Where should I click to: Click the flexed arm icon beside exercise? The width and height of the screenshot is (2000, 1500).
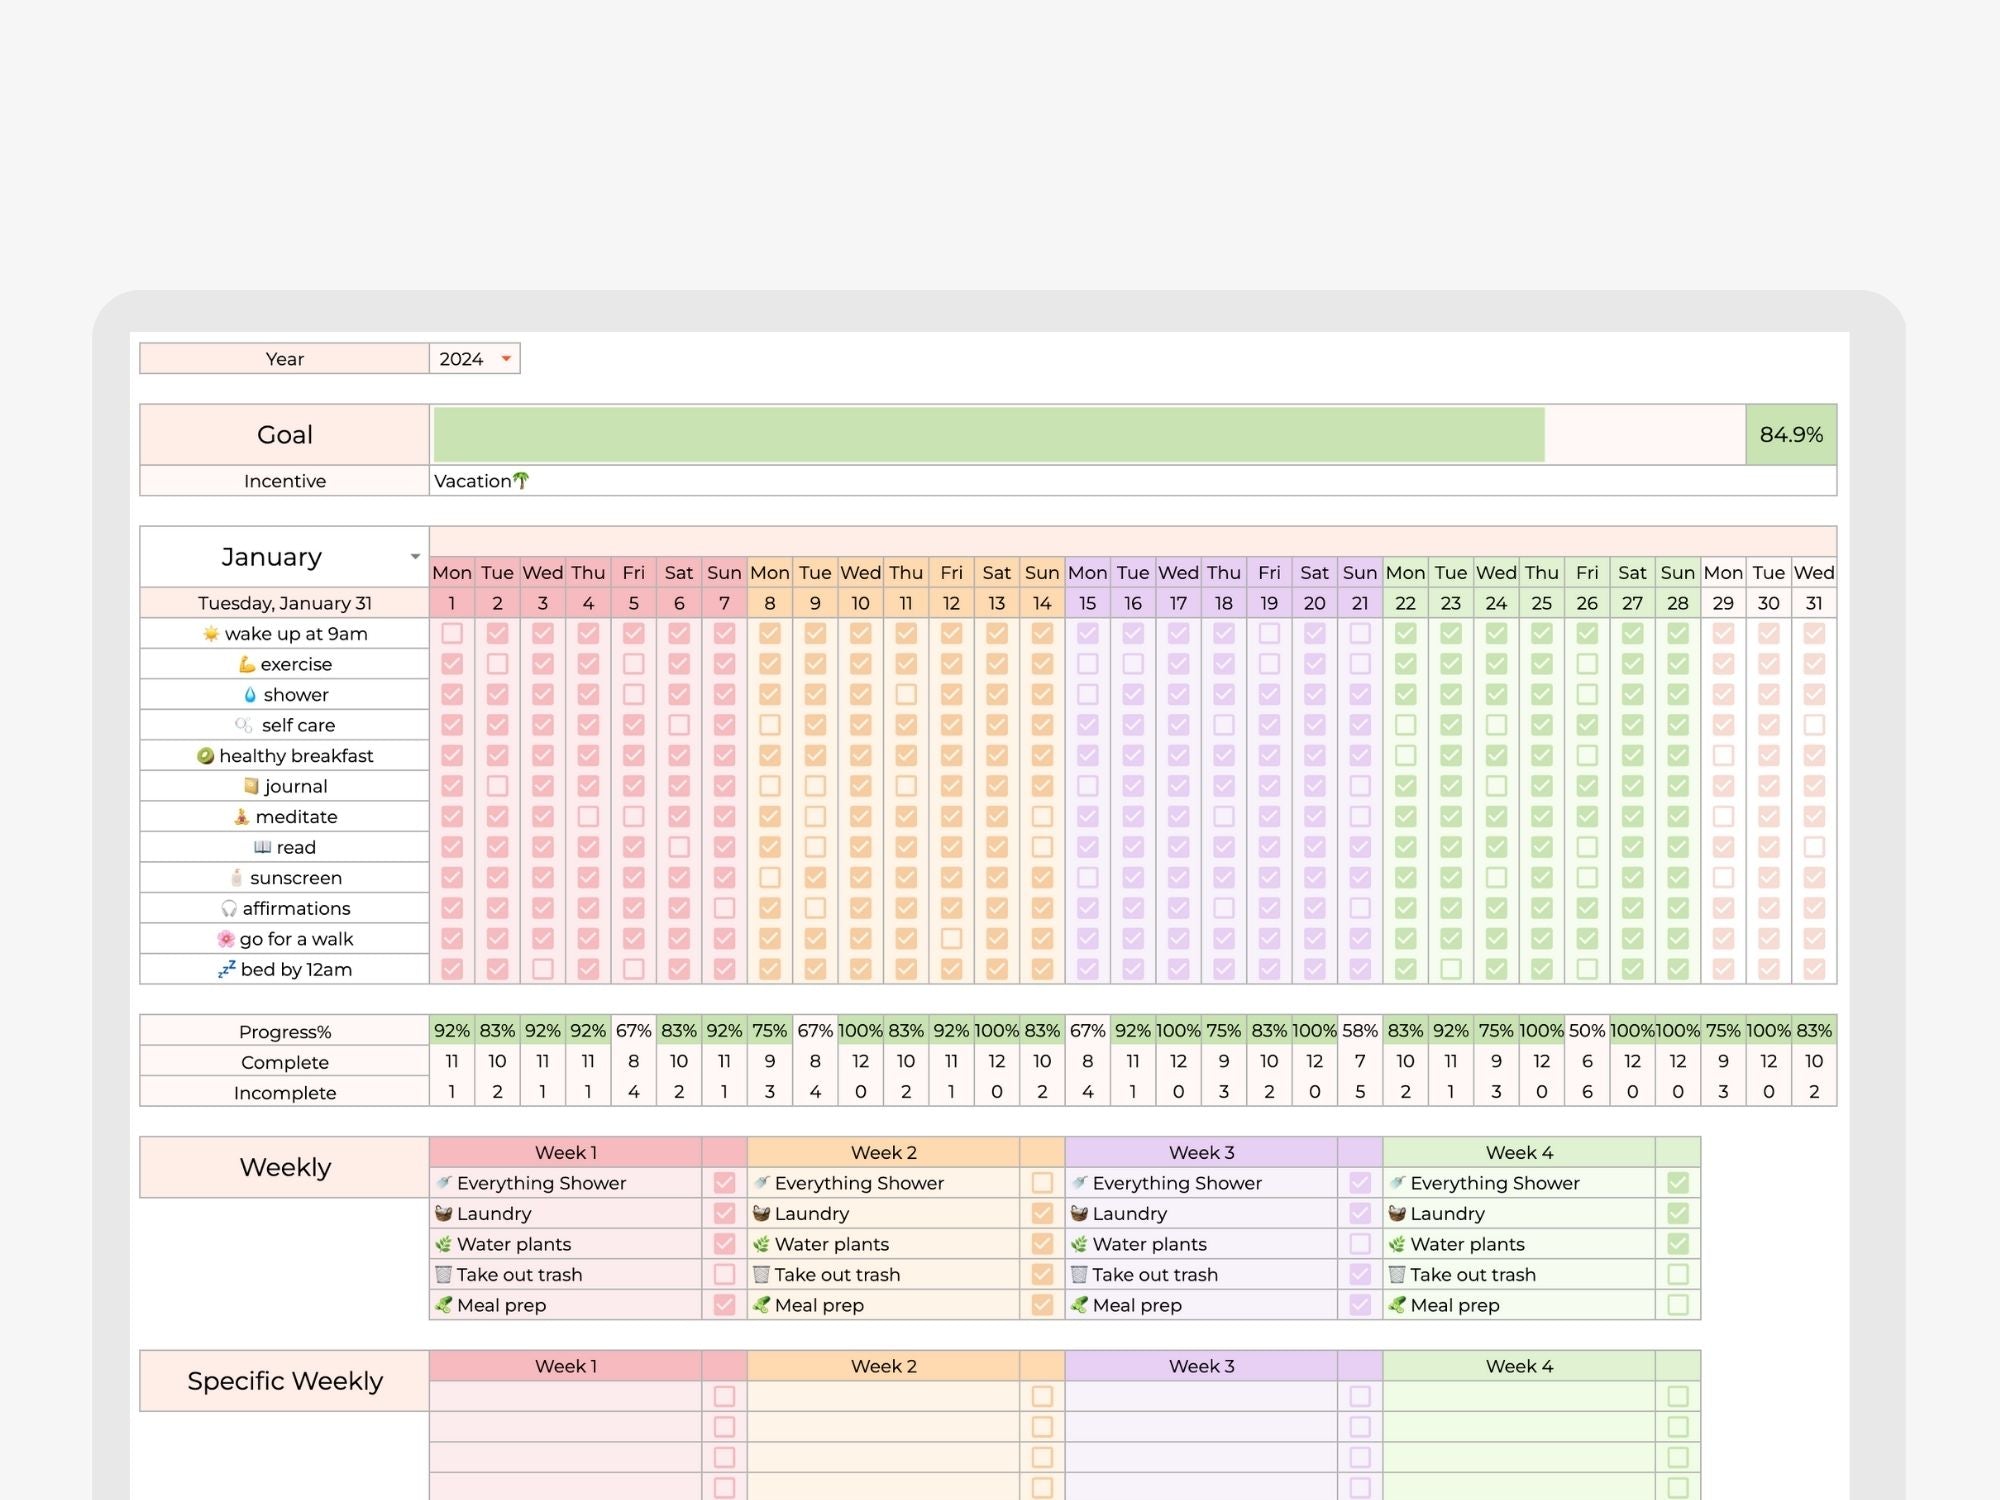tap(246, 664)
